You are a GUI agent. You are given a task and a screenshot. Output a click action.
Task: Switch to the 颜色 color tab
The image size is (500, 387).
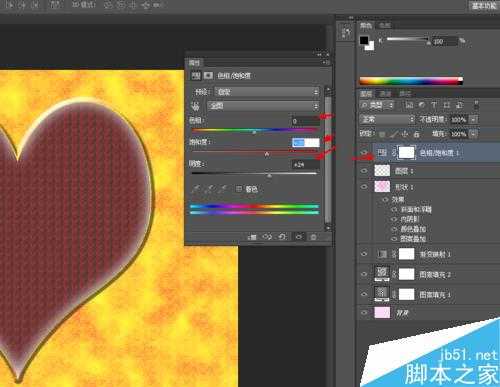click(x=366, y=26)
